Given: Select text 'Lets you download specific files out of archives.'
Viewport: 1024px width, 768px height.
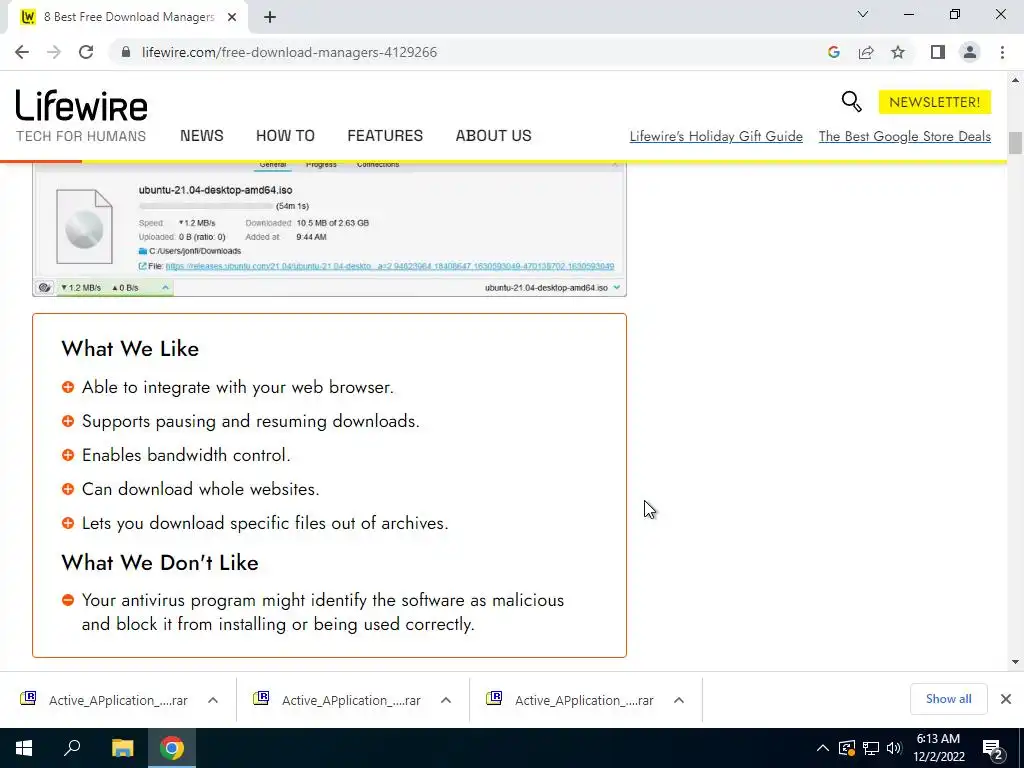Looking at the screenshot, I should coord(265,523).
